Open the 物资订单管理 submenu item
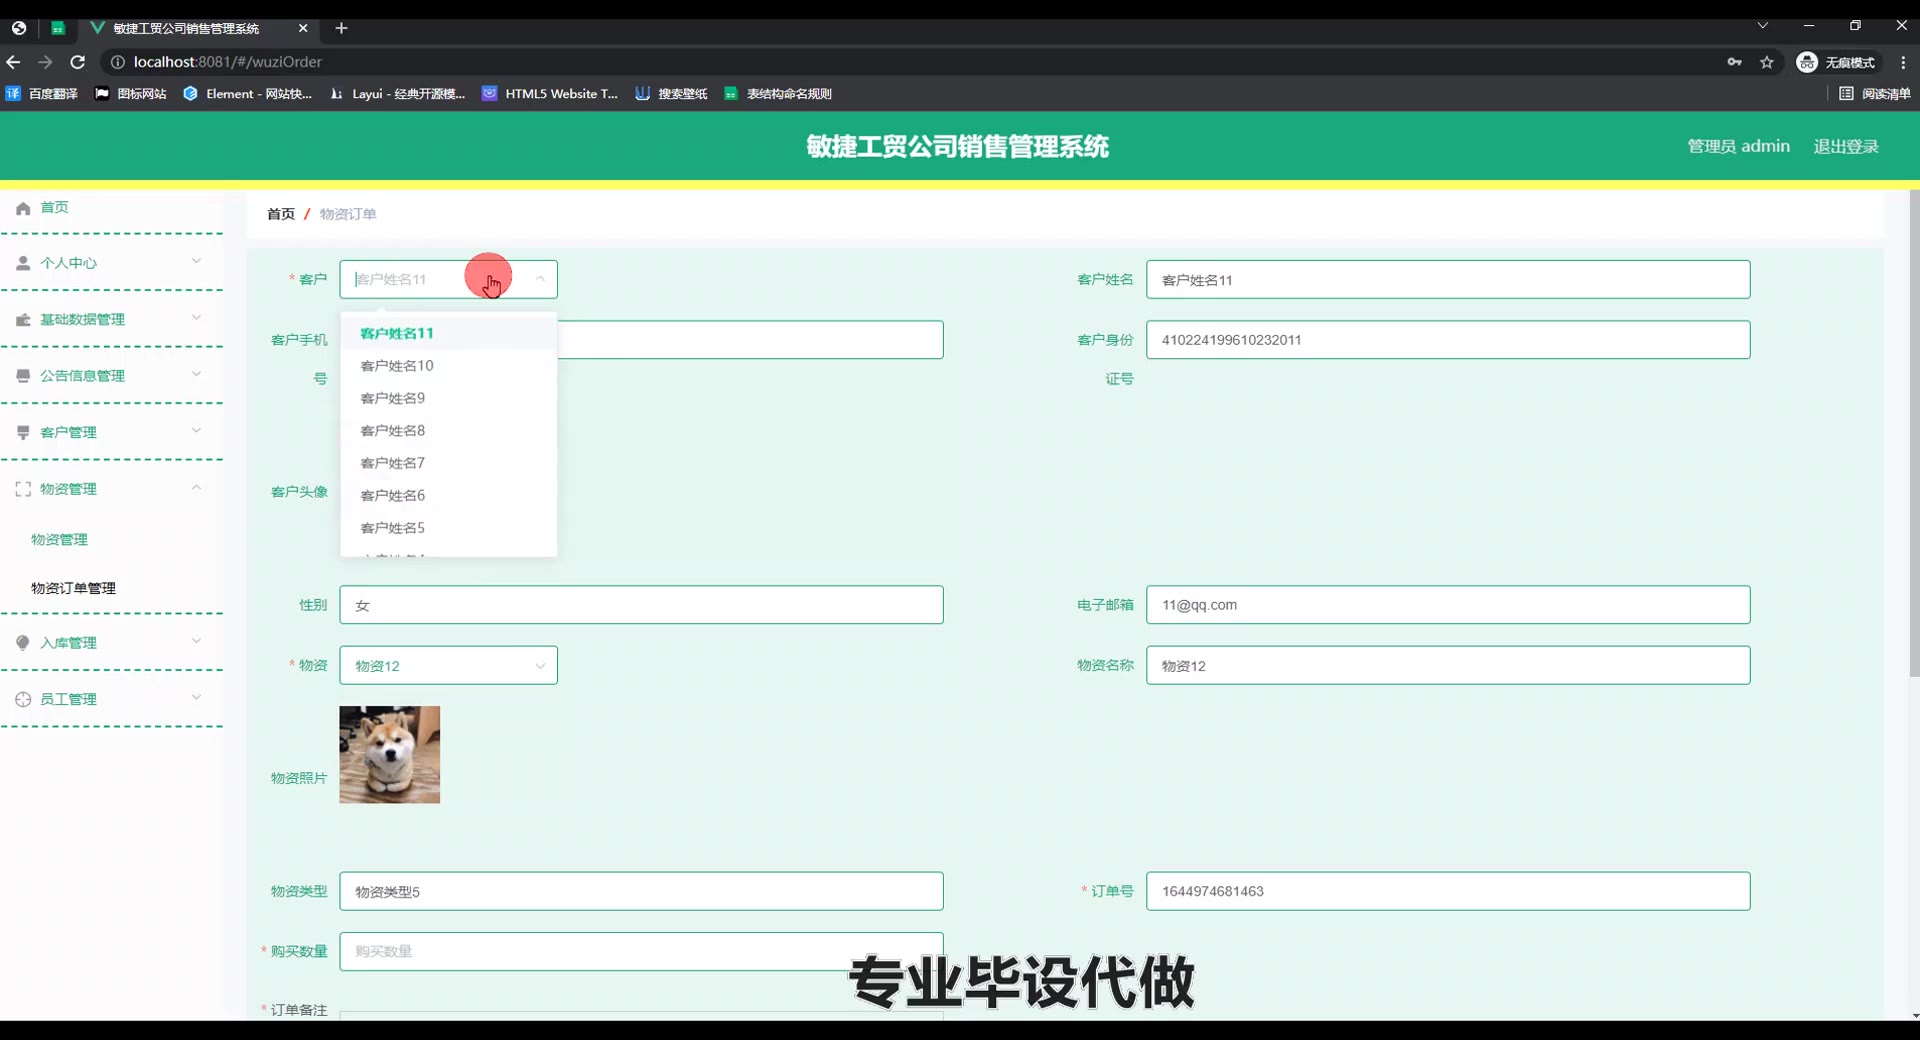Image resolution: width=1920 pixels, height=1040 pixels. (73, 588)
